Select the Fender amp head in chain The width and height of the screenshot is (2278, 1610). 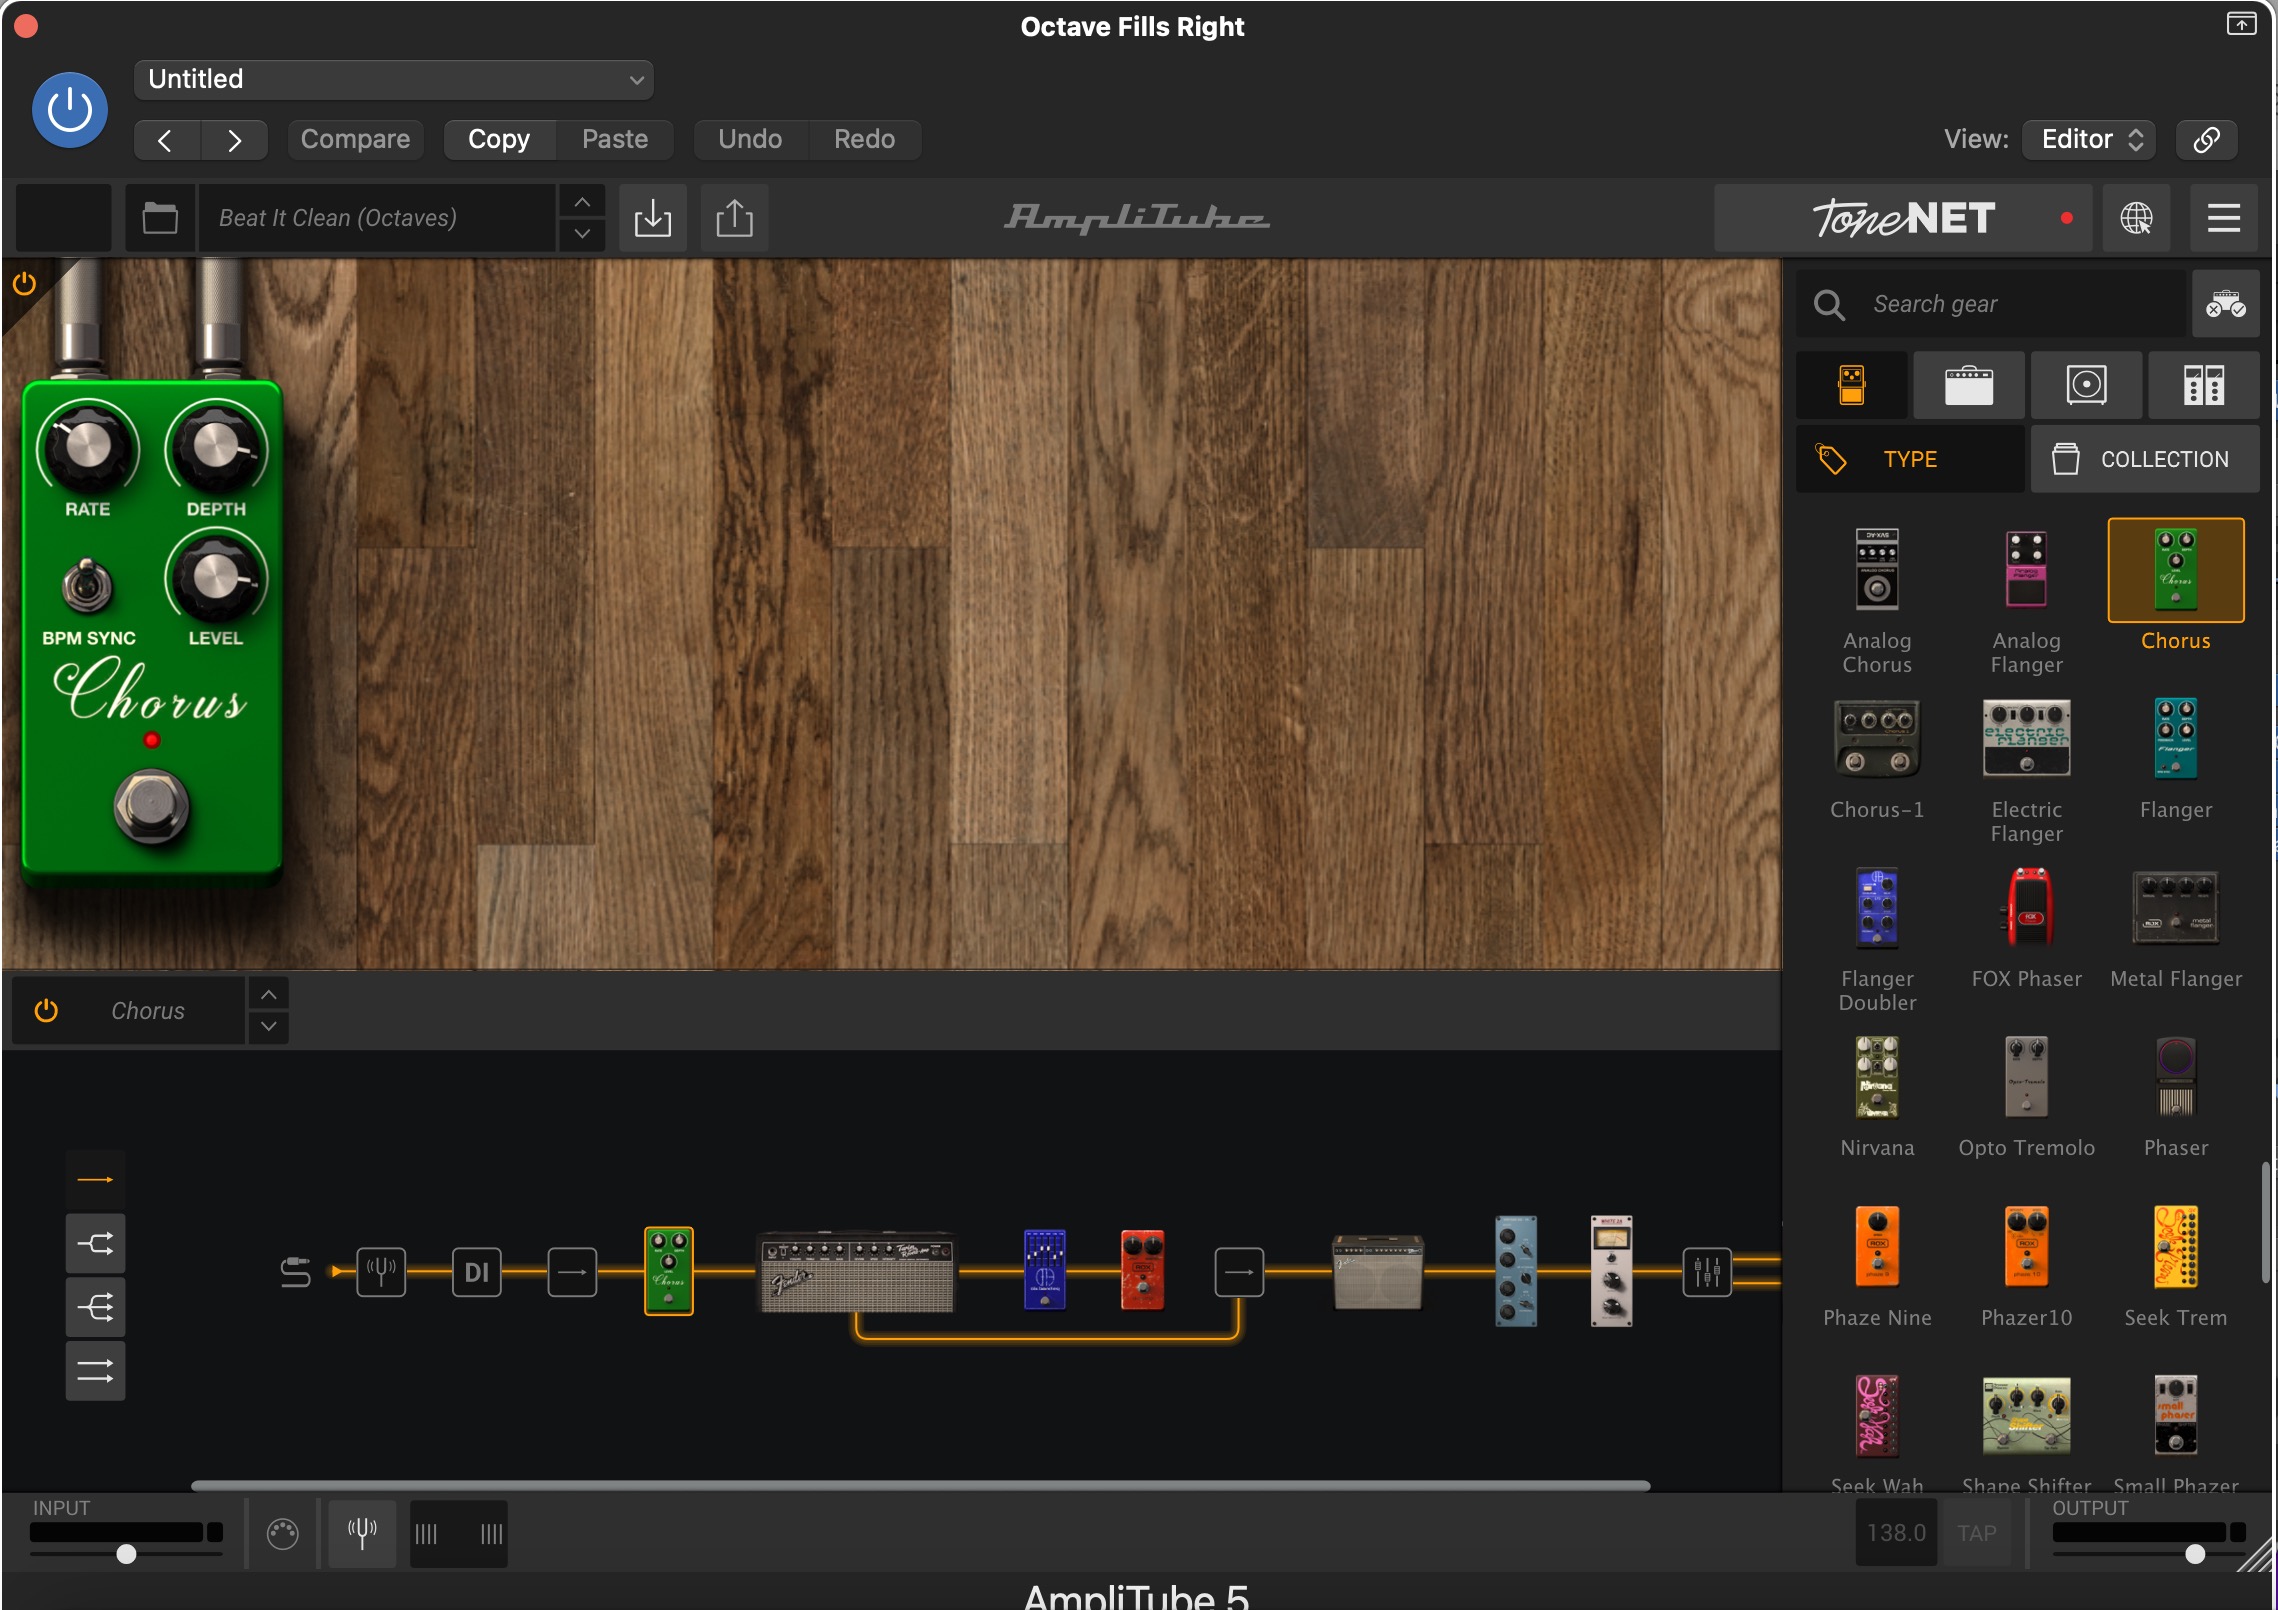tap(857, 1271)
